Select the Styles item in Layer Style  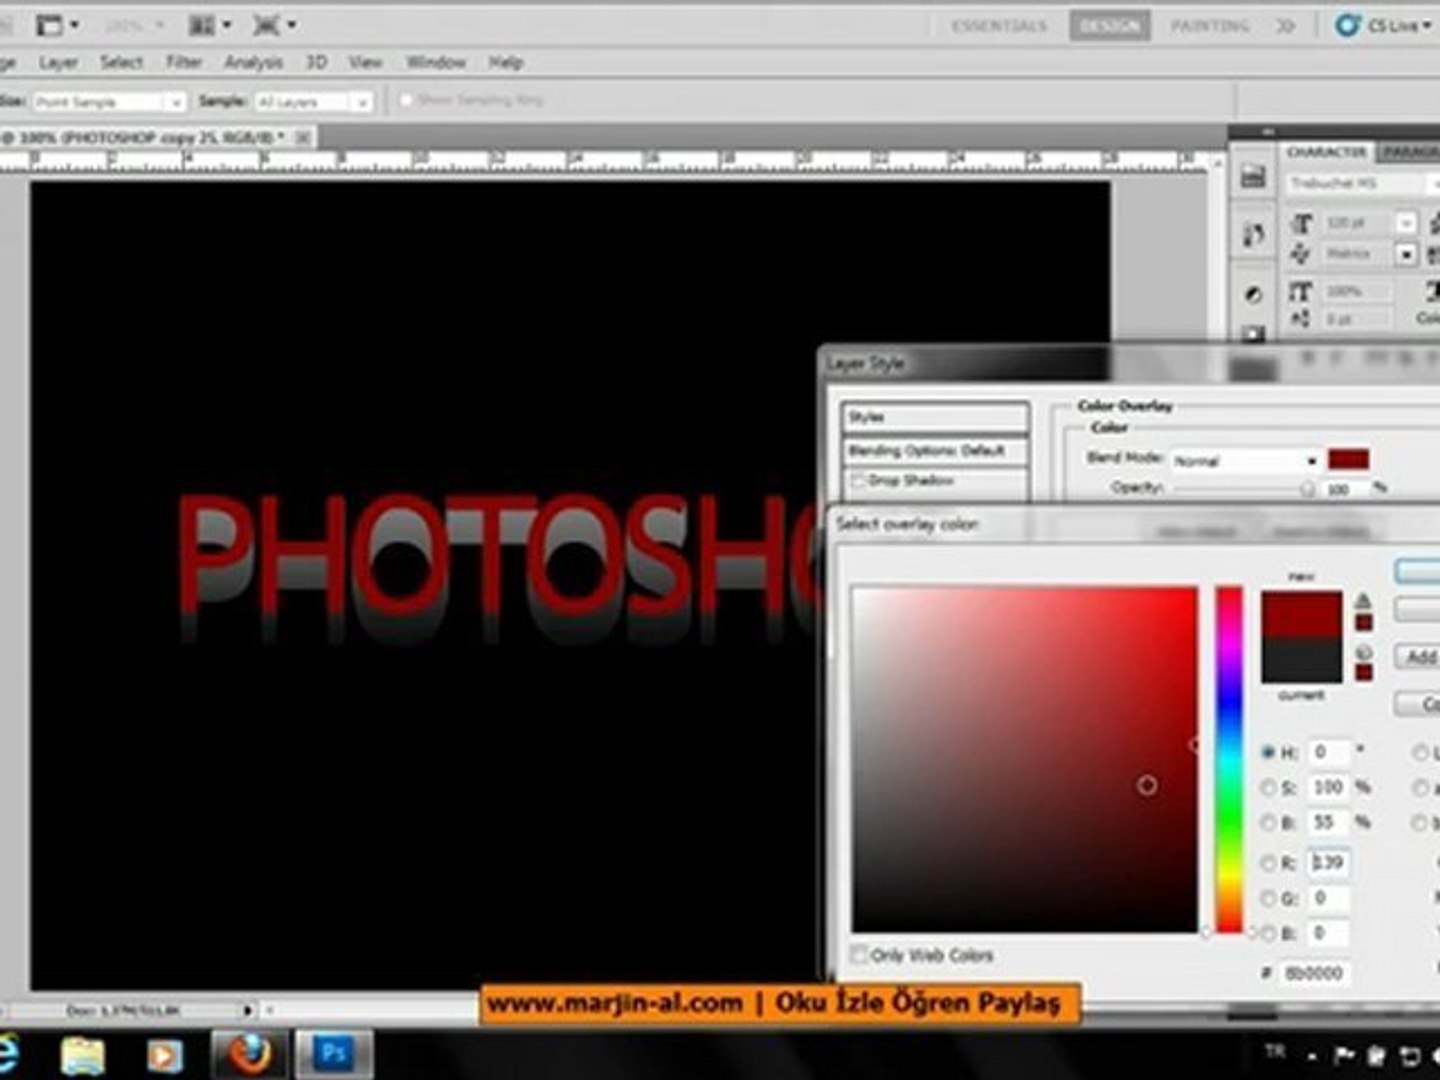935,417
